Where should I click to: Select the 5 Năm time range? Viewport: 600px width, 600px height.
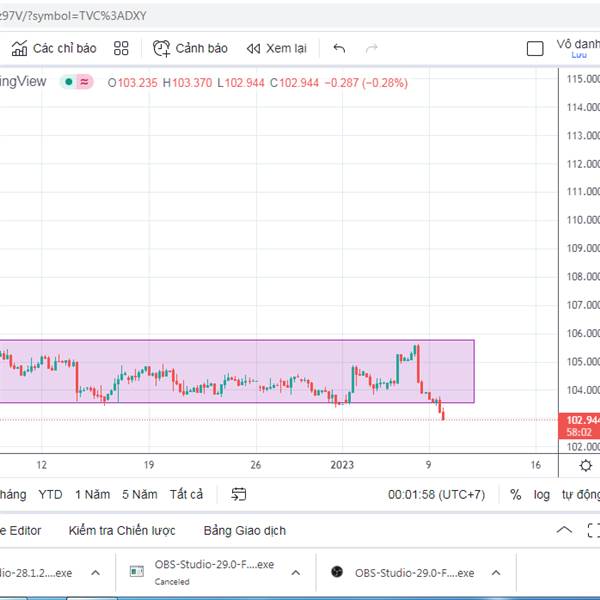pyautogui.click(x=140, y=494)
